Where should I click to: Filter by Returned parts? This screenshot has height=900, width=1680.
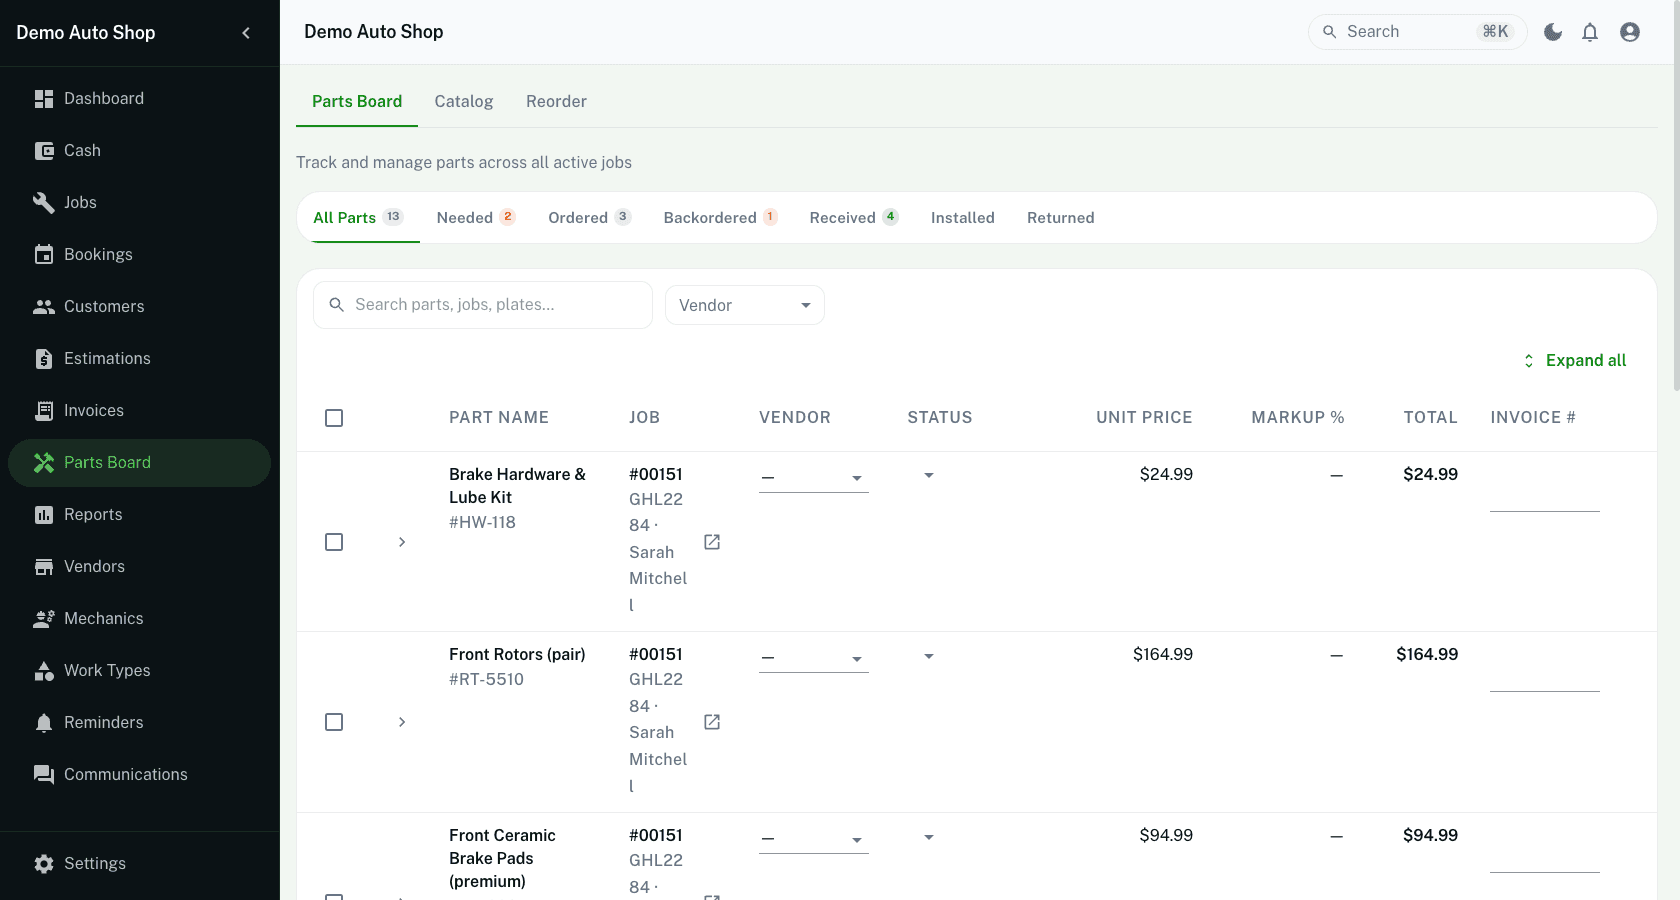pyautogui.click(x=1061, y=217)
